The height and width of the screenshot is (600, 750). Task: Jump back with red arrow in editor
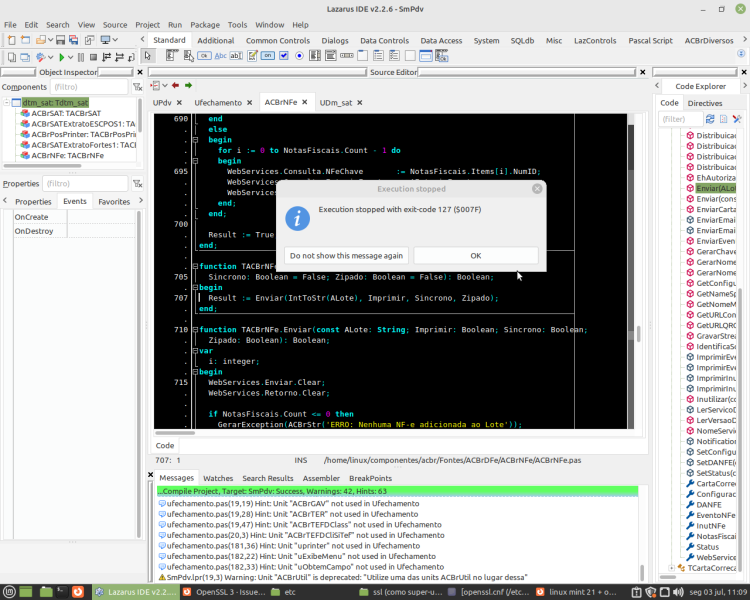176,85
